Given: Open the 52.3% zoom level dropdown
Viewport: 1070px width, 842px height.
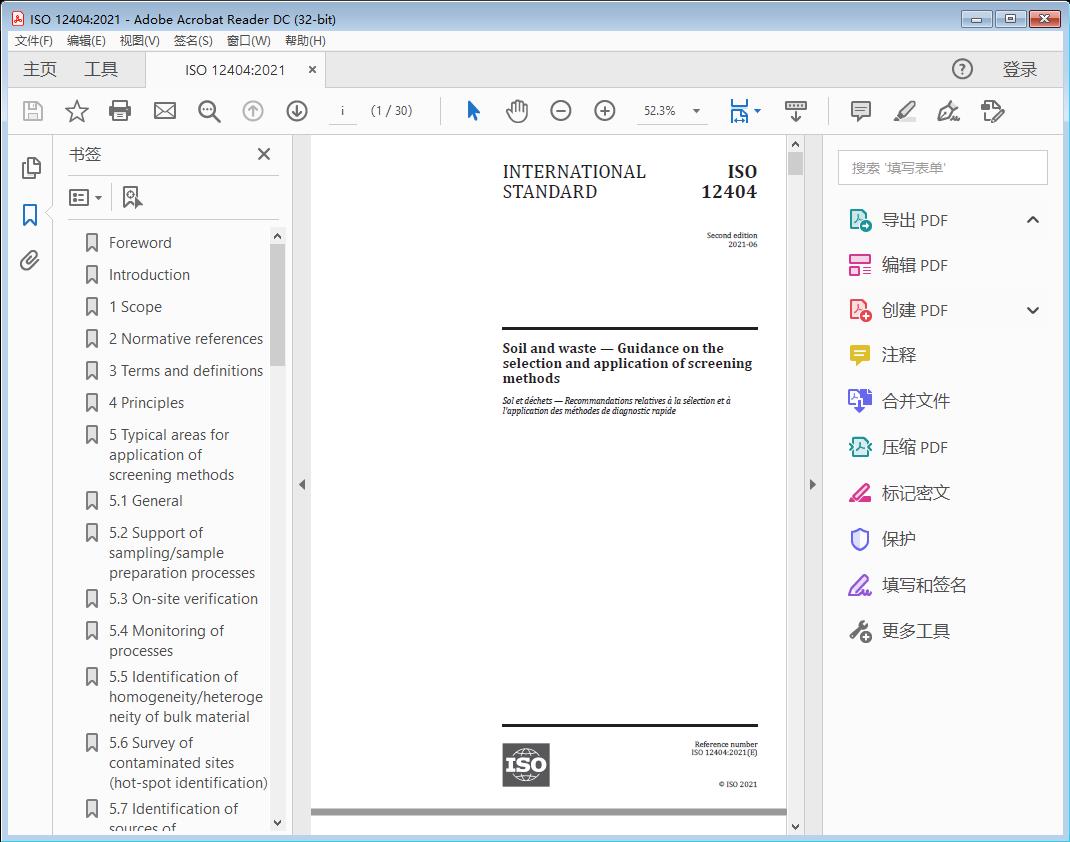Looking at the screenshot, I should 696,111.
